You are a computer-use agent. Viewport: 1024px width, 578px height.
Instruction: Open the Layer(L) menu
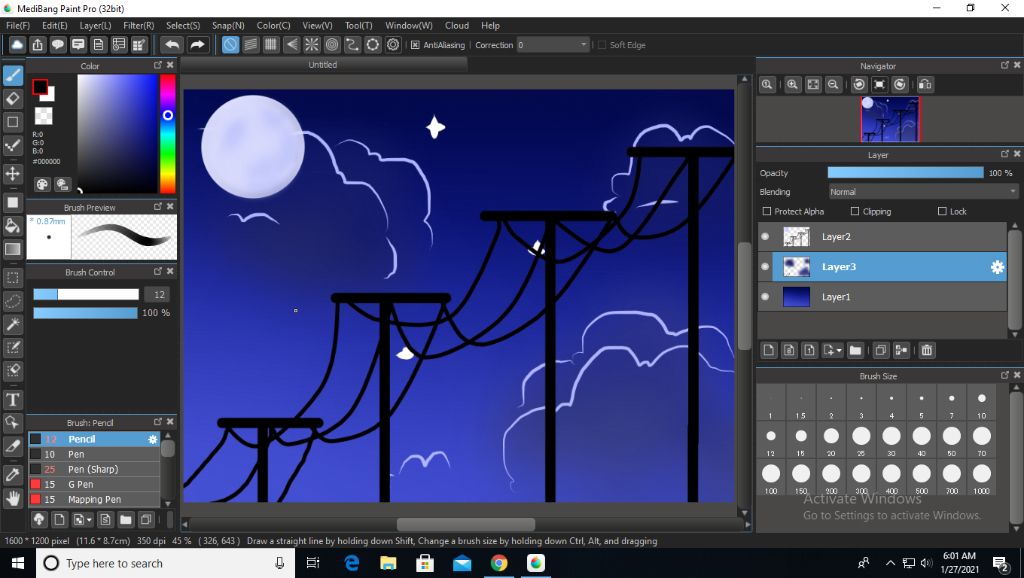pyautogui.click(x=95, y=25)
